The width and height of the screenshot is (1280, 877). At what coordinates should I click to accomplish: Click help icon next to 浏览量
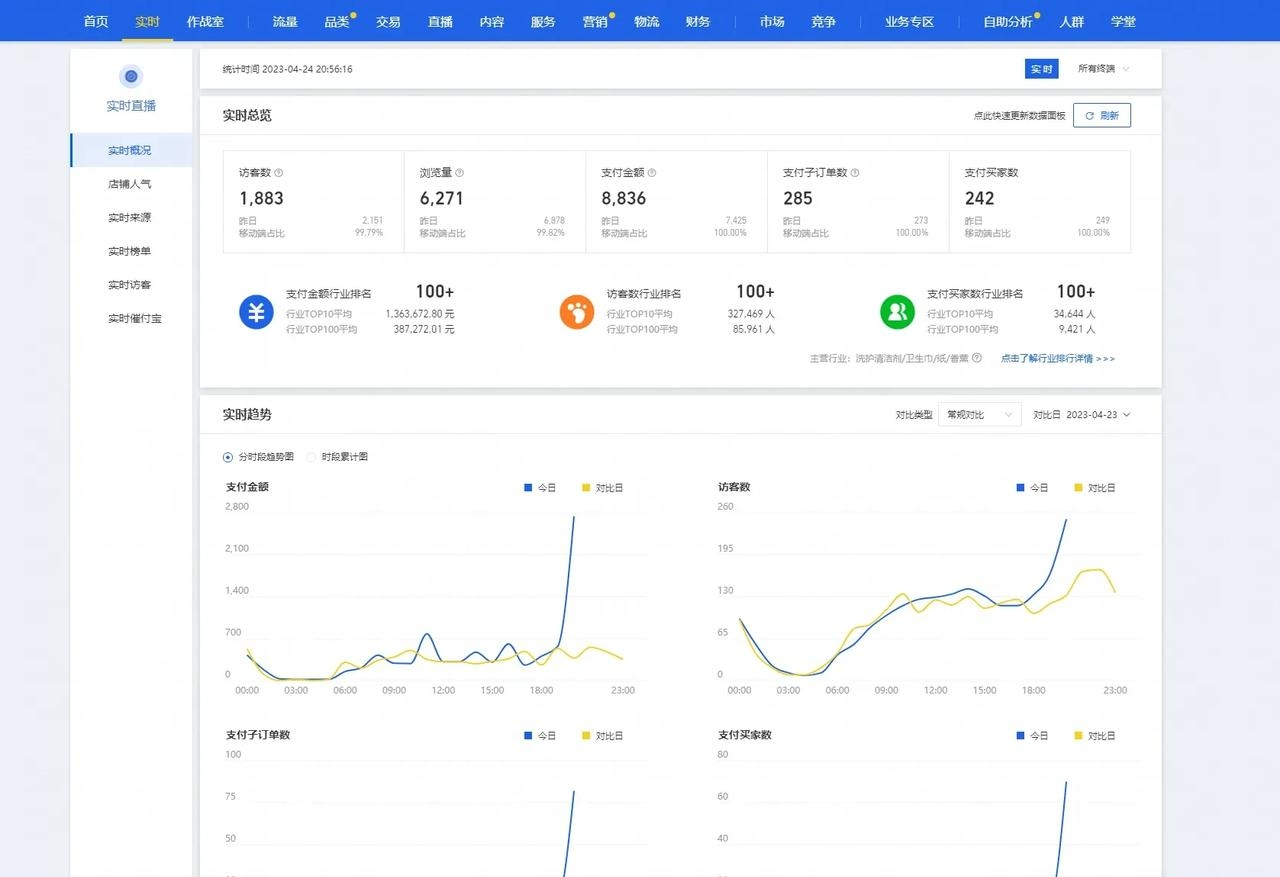(x=459, y=173)
